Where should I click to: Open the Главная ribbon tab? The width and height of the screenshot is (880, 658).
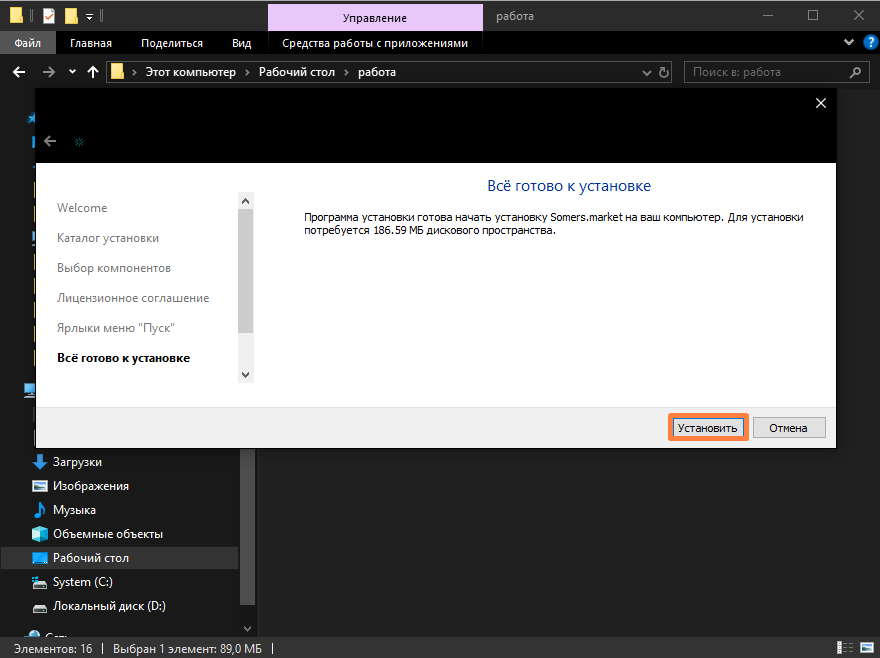(91, 43)
